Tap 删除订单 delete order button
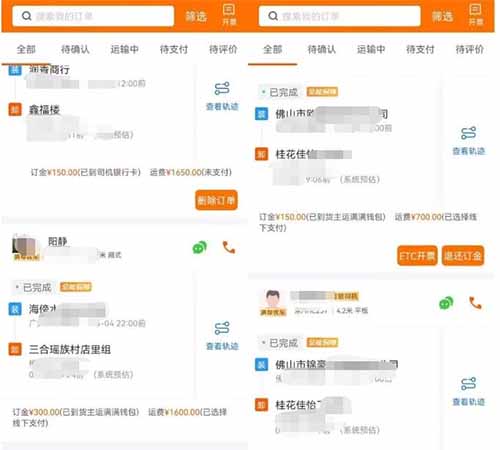This screenshot has width=500, height=450. tap(216, 200)
